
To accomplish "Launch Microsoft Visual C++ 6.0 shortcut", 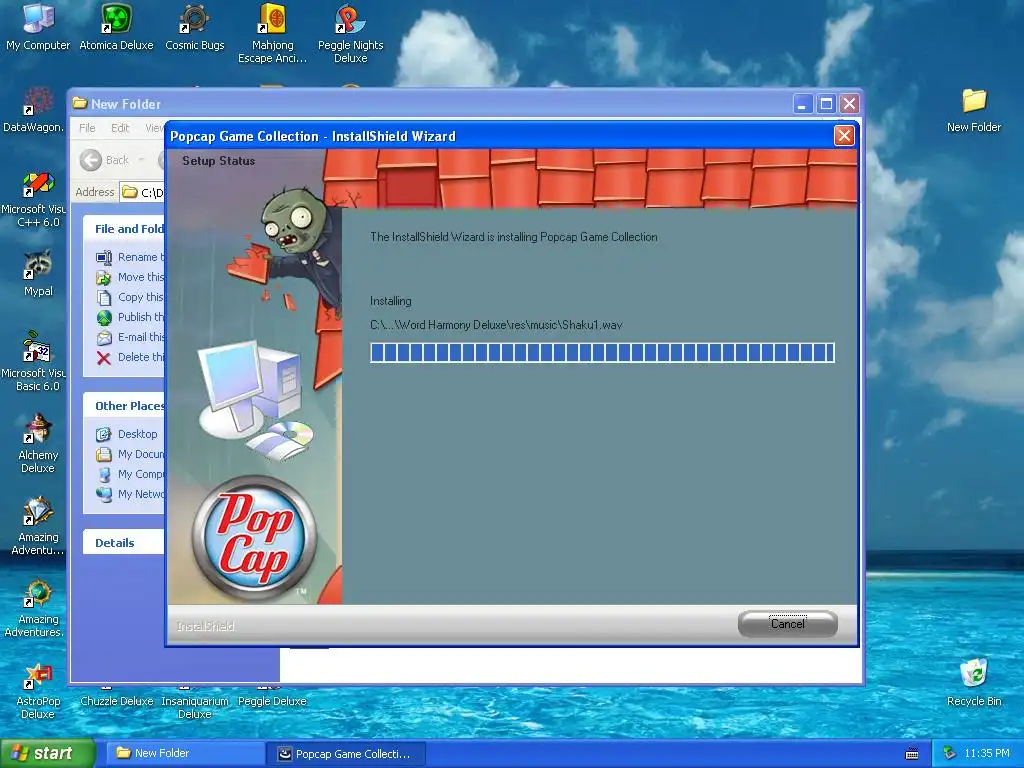I will point(33,199).
